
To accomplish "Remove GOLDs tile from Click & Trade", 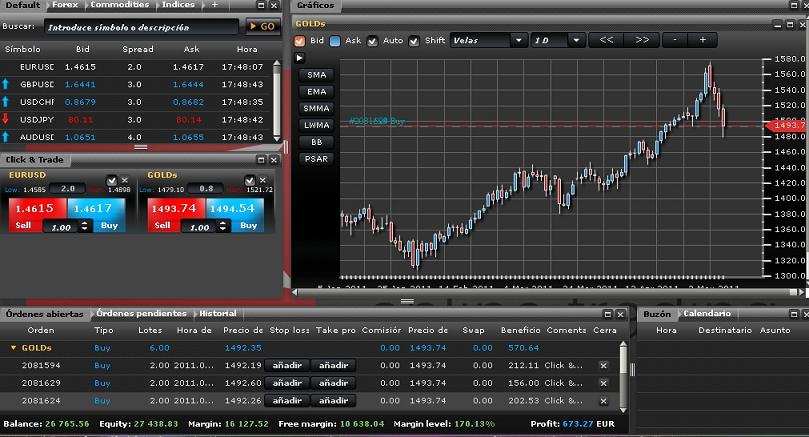I will [x=263, y=181].
